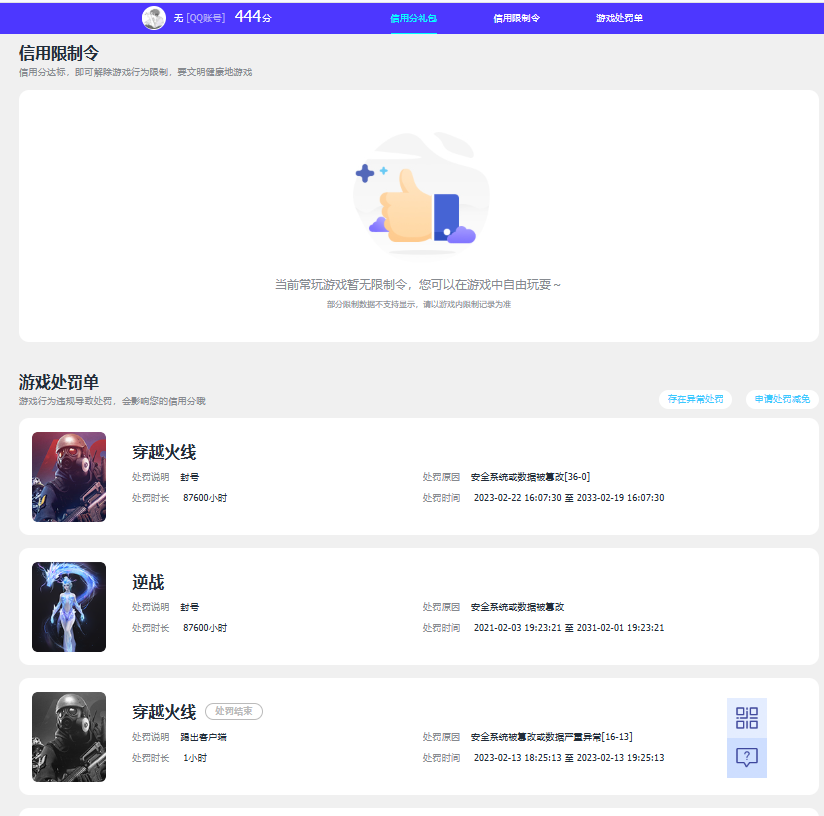824x816 pixels.
Task: Click the 444分 credit score
Action: coord(253,17)
